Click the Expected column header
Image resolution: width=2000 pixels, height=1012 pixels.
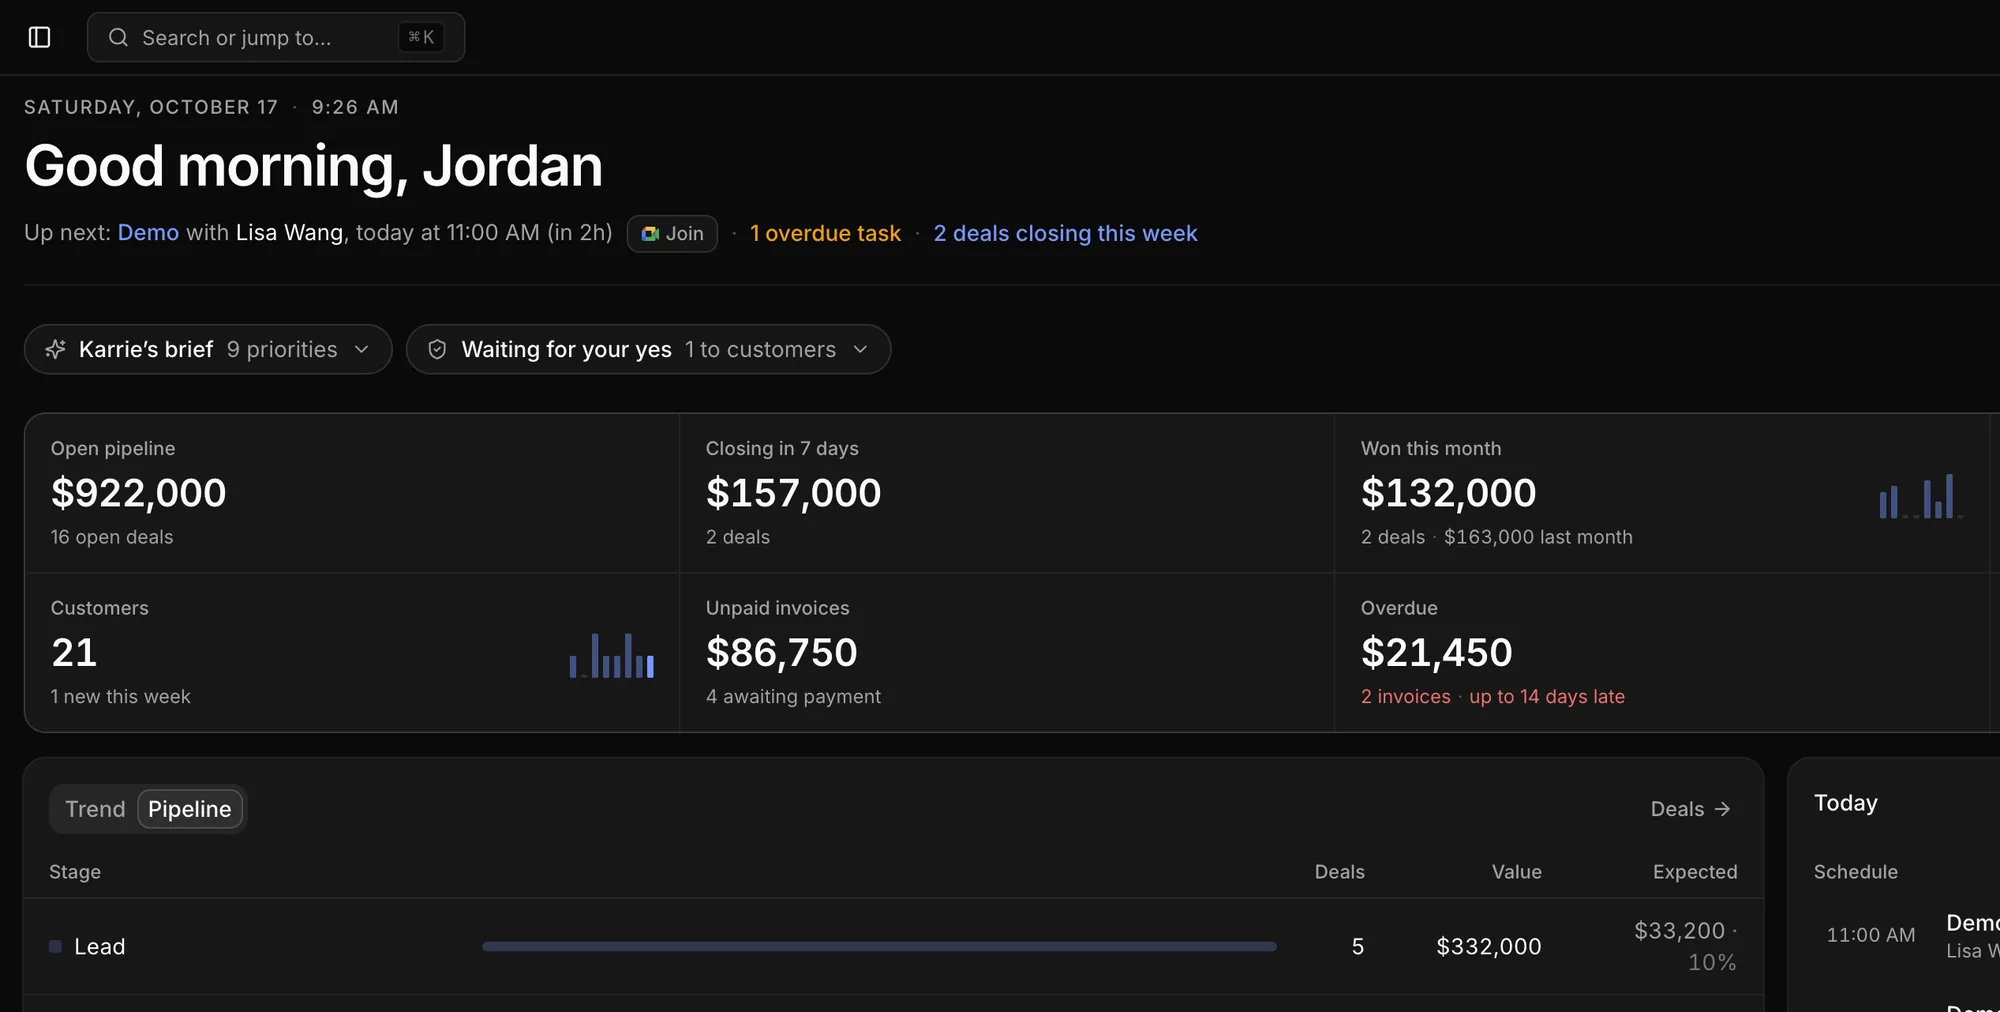pos(1695,872)
